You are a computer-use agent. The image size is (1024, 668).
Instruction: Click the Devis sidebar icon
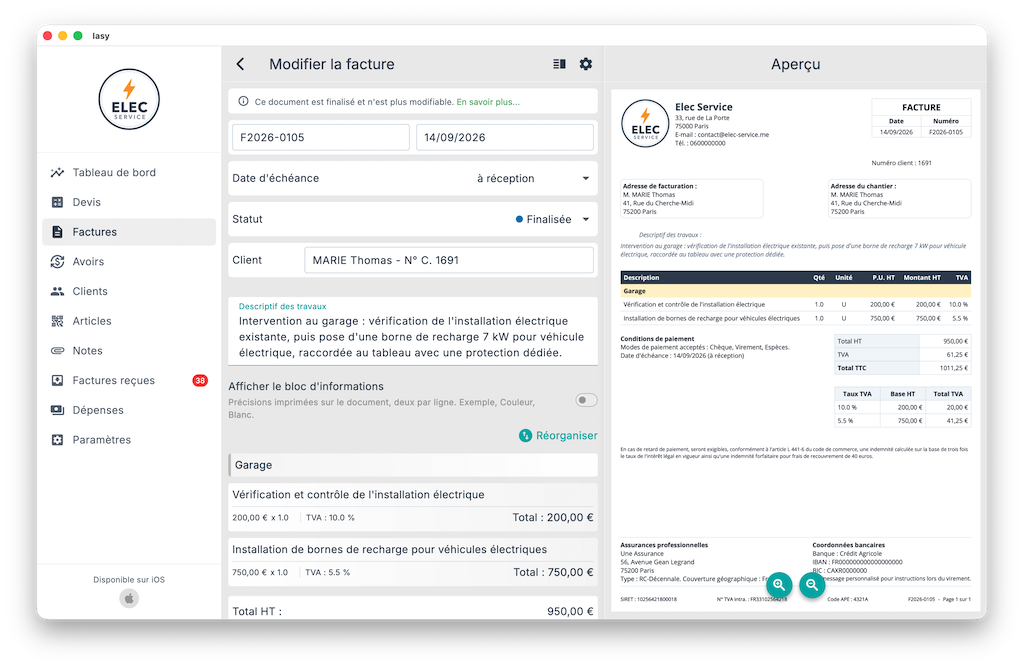click(57, 202)
